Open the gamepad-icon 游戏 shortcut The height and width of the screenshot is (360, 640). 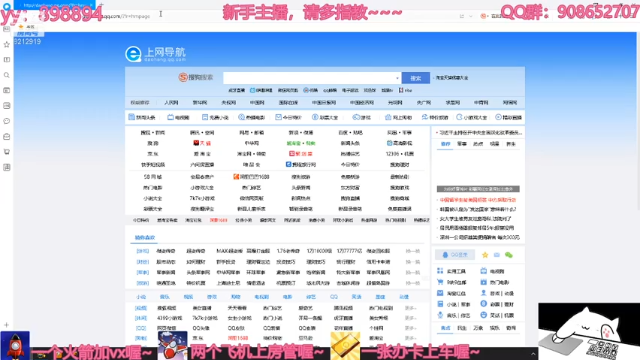[x=362, y=117]
